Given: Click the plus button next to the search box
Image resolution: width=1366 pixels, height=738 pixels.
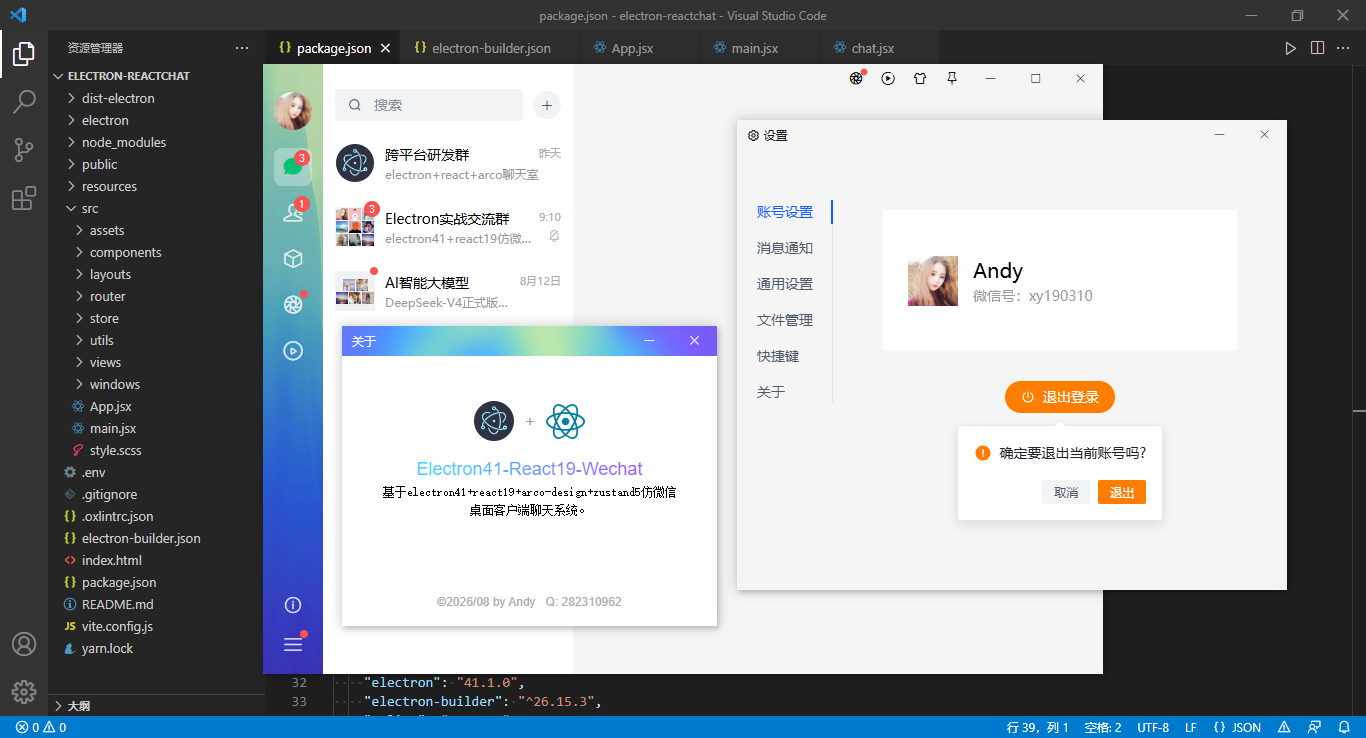Looking at the screenshot, I should click(547, 105).
